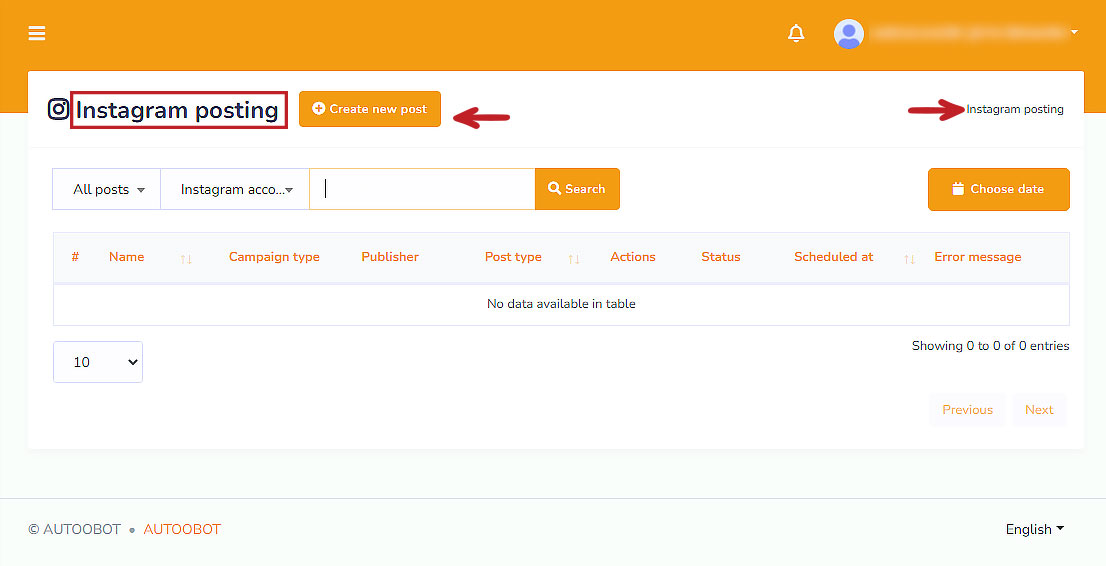Click the user profile avatar
The width and height of the screenshot is (1106, 566).
tap(849, 33)
